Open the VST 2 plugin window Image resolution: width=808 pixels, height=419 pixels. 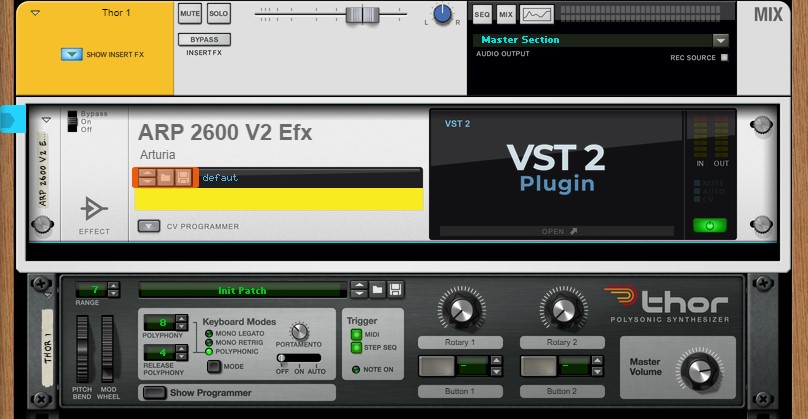tap(557, 231)
